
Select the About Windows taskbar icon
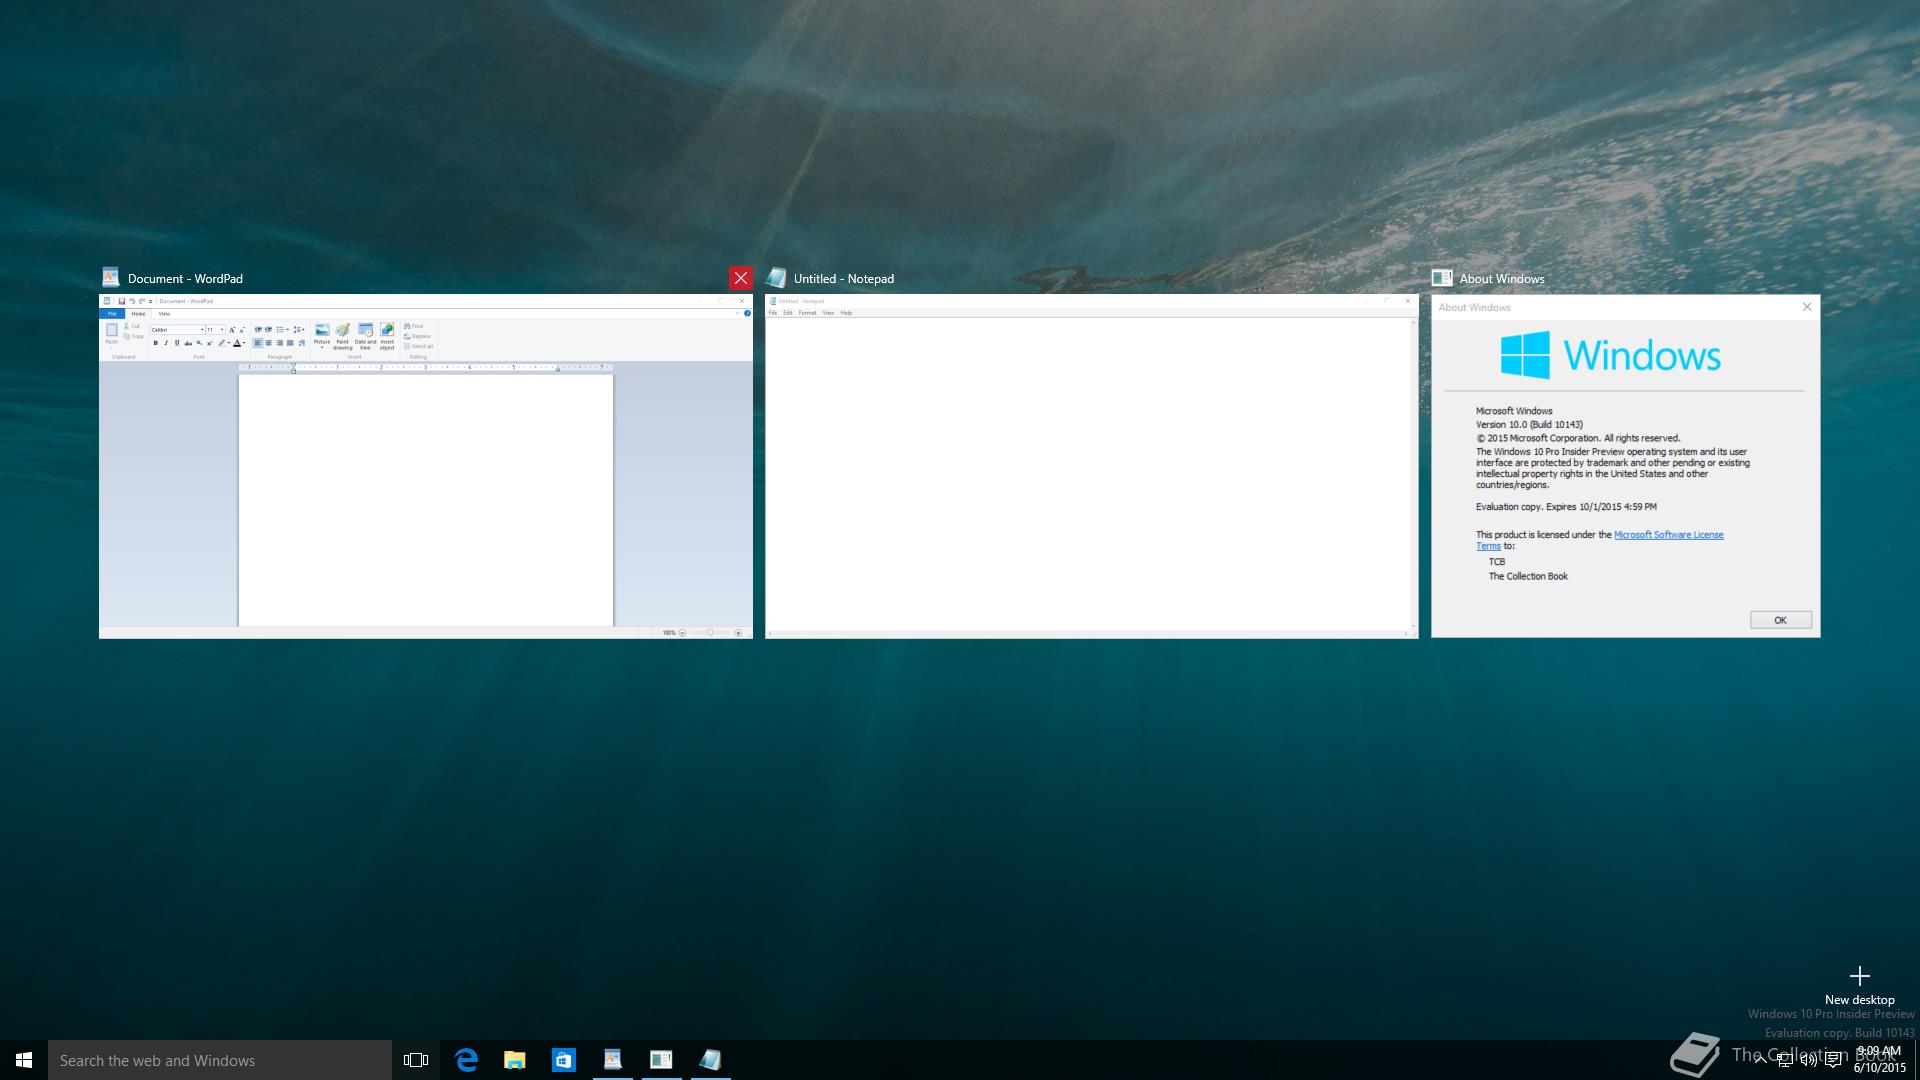[661, 1060]
